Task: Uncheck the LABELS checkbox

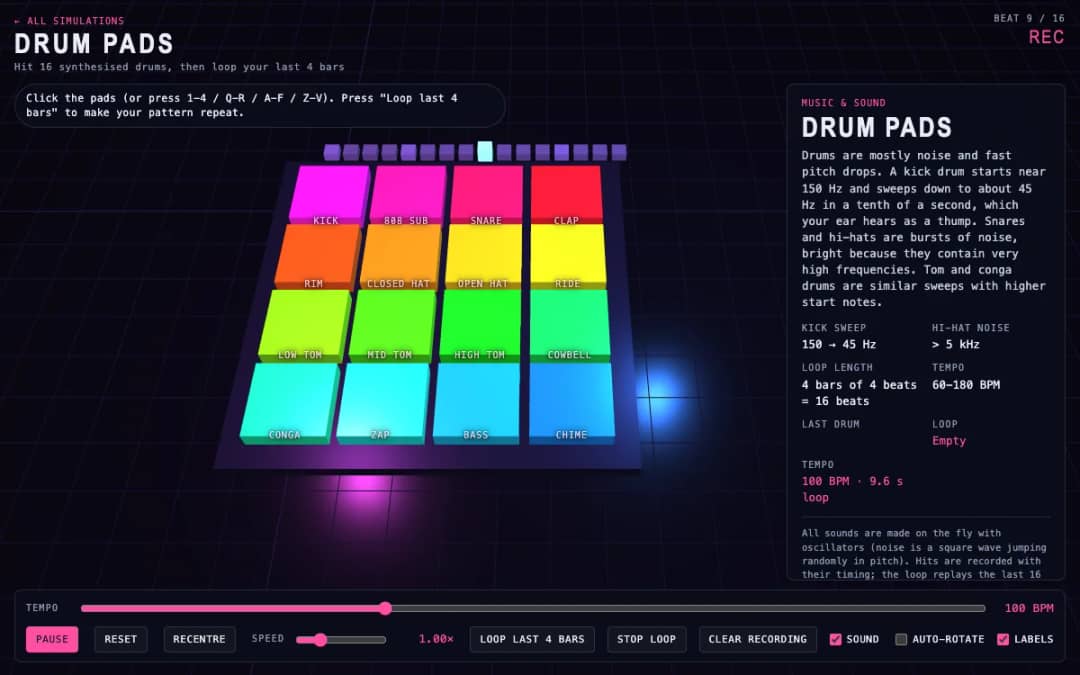Action: click(1003, 639)
